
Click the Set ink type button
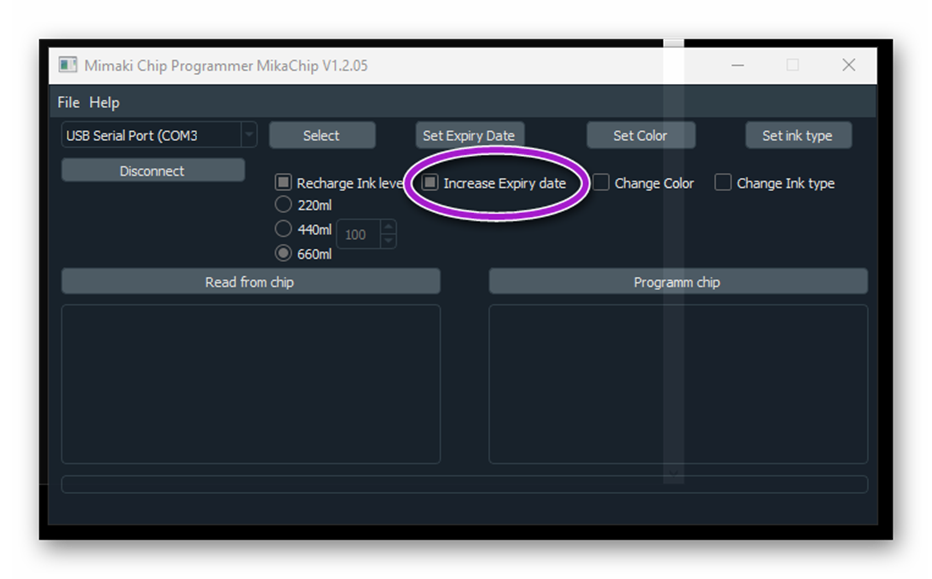click(798, 136)
